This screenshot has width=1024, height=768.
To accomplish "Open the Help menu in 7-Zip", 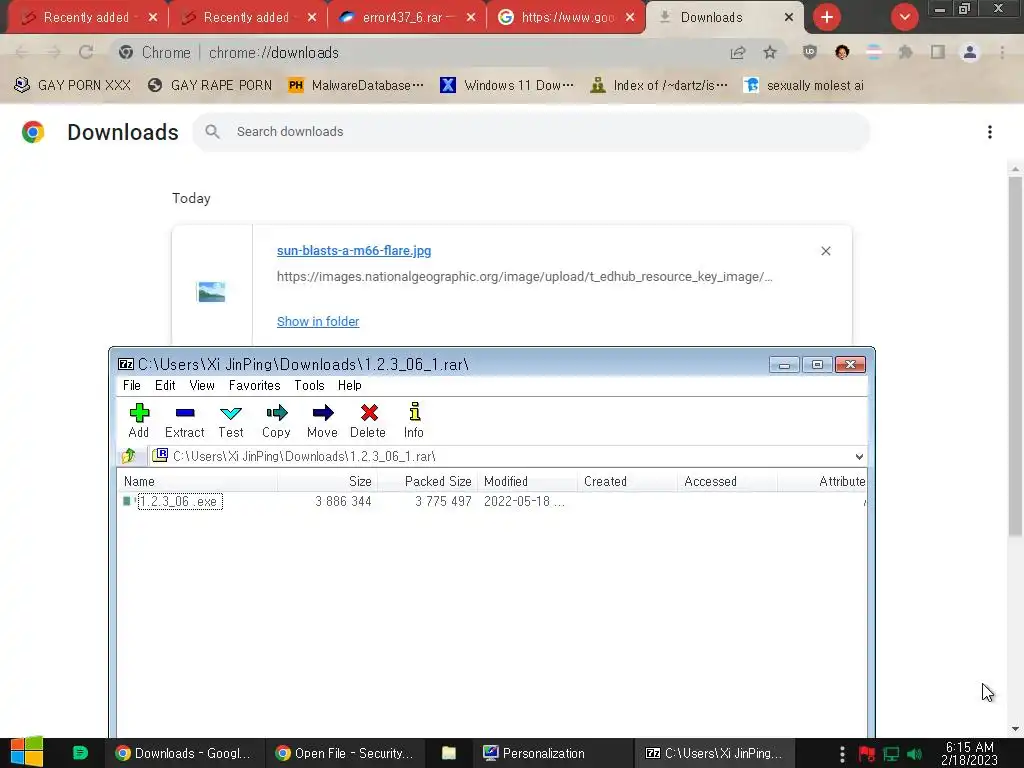I will pos(349,385).
